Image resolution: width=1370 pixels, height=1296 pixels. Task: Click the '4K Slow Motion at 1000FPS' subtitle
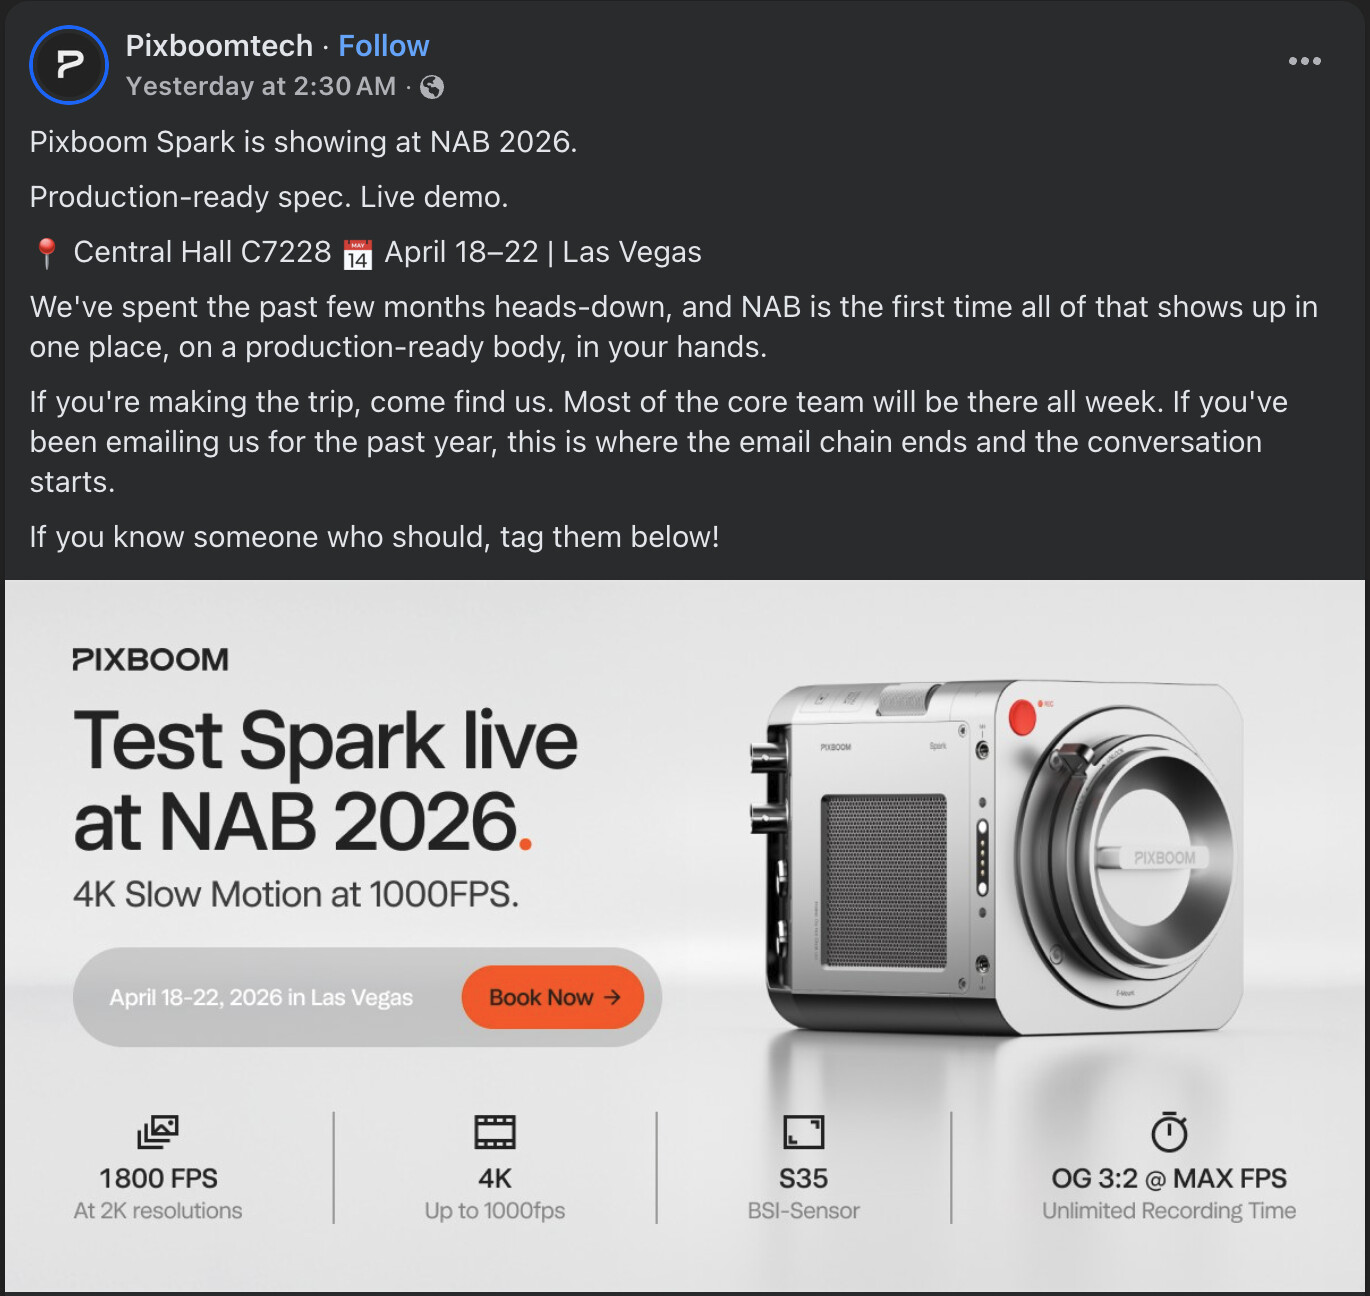click(296, 894)
